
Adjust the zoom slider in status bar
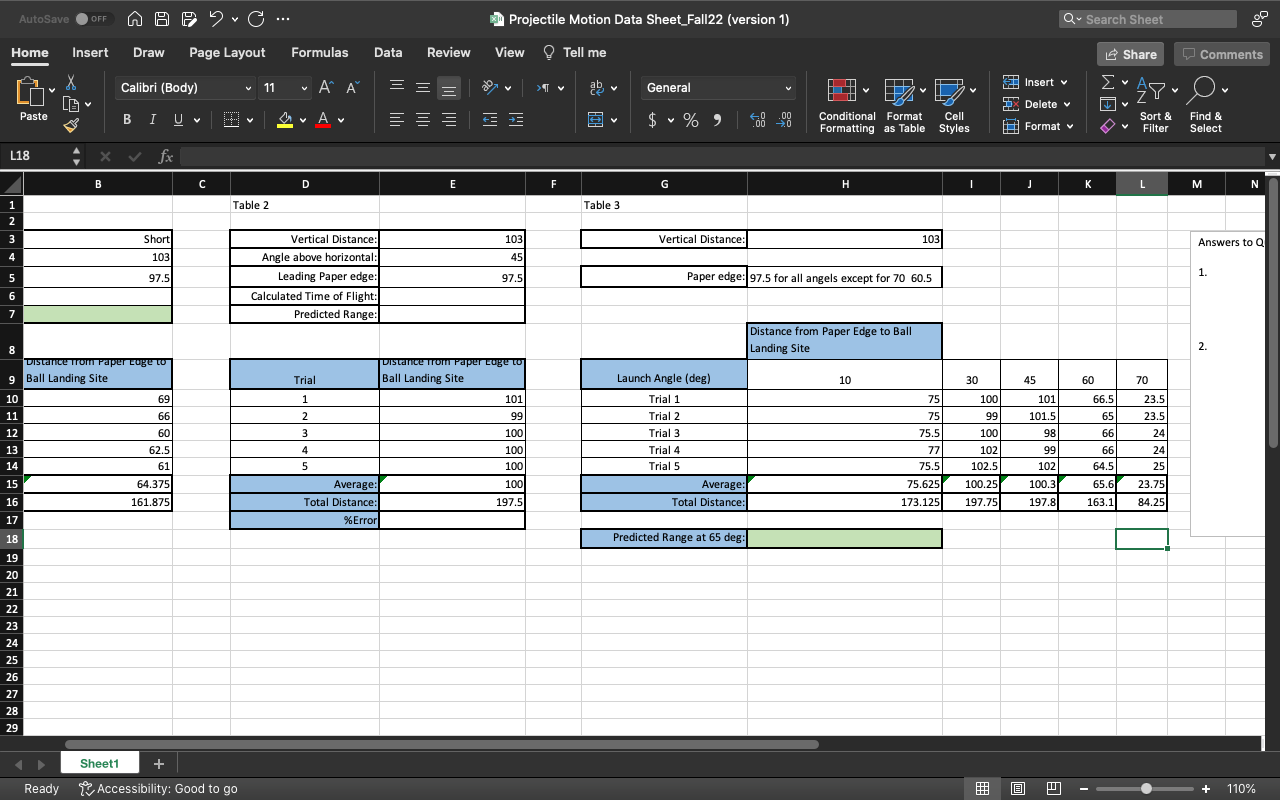pyautogui.click(x=1145, y=788)
